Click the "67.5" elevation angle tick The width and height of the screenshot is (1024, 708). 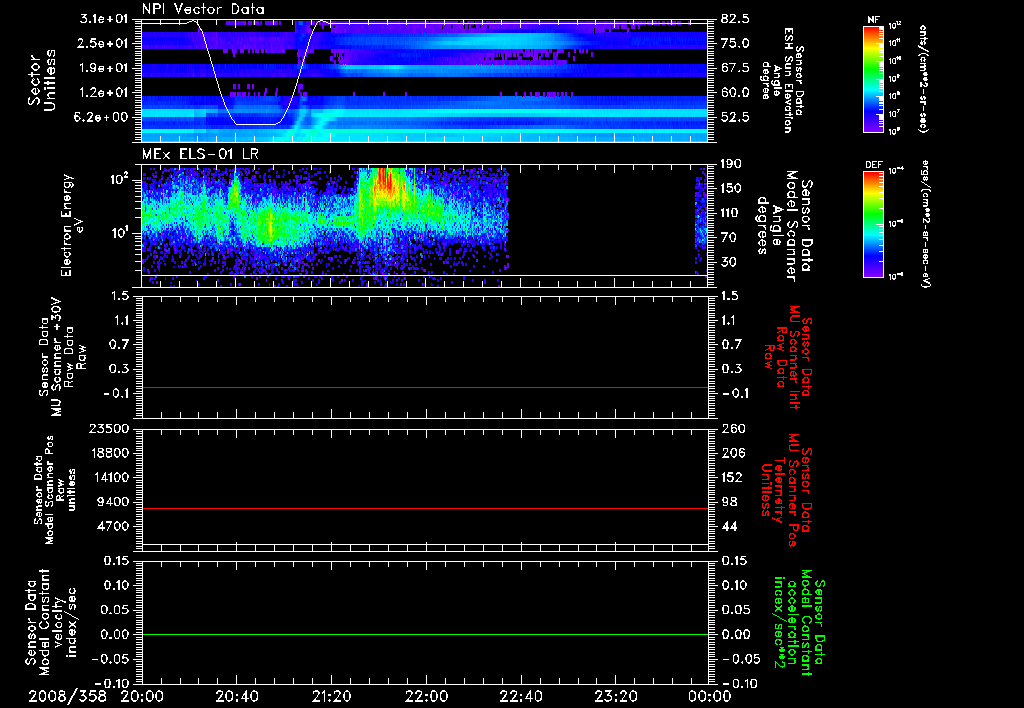[x=735, y=68]
